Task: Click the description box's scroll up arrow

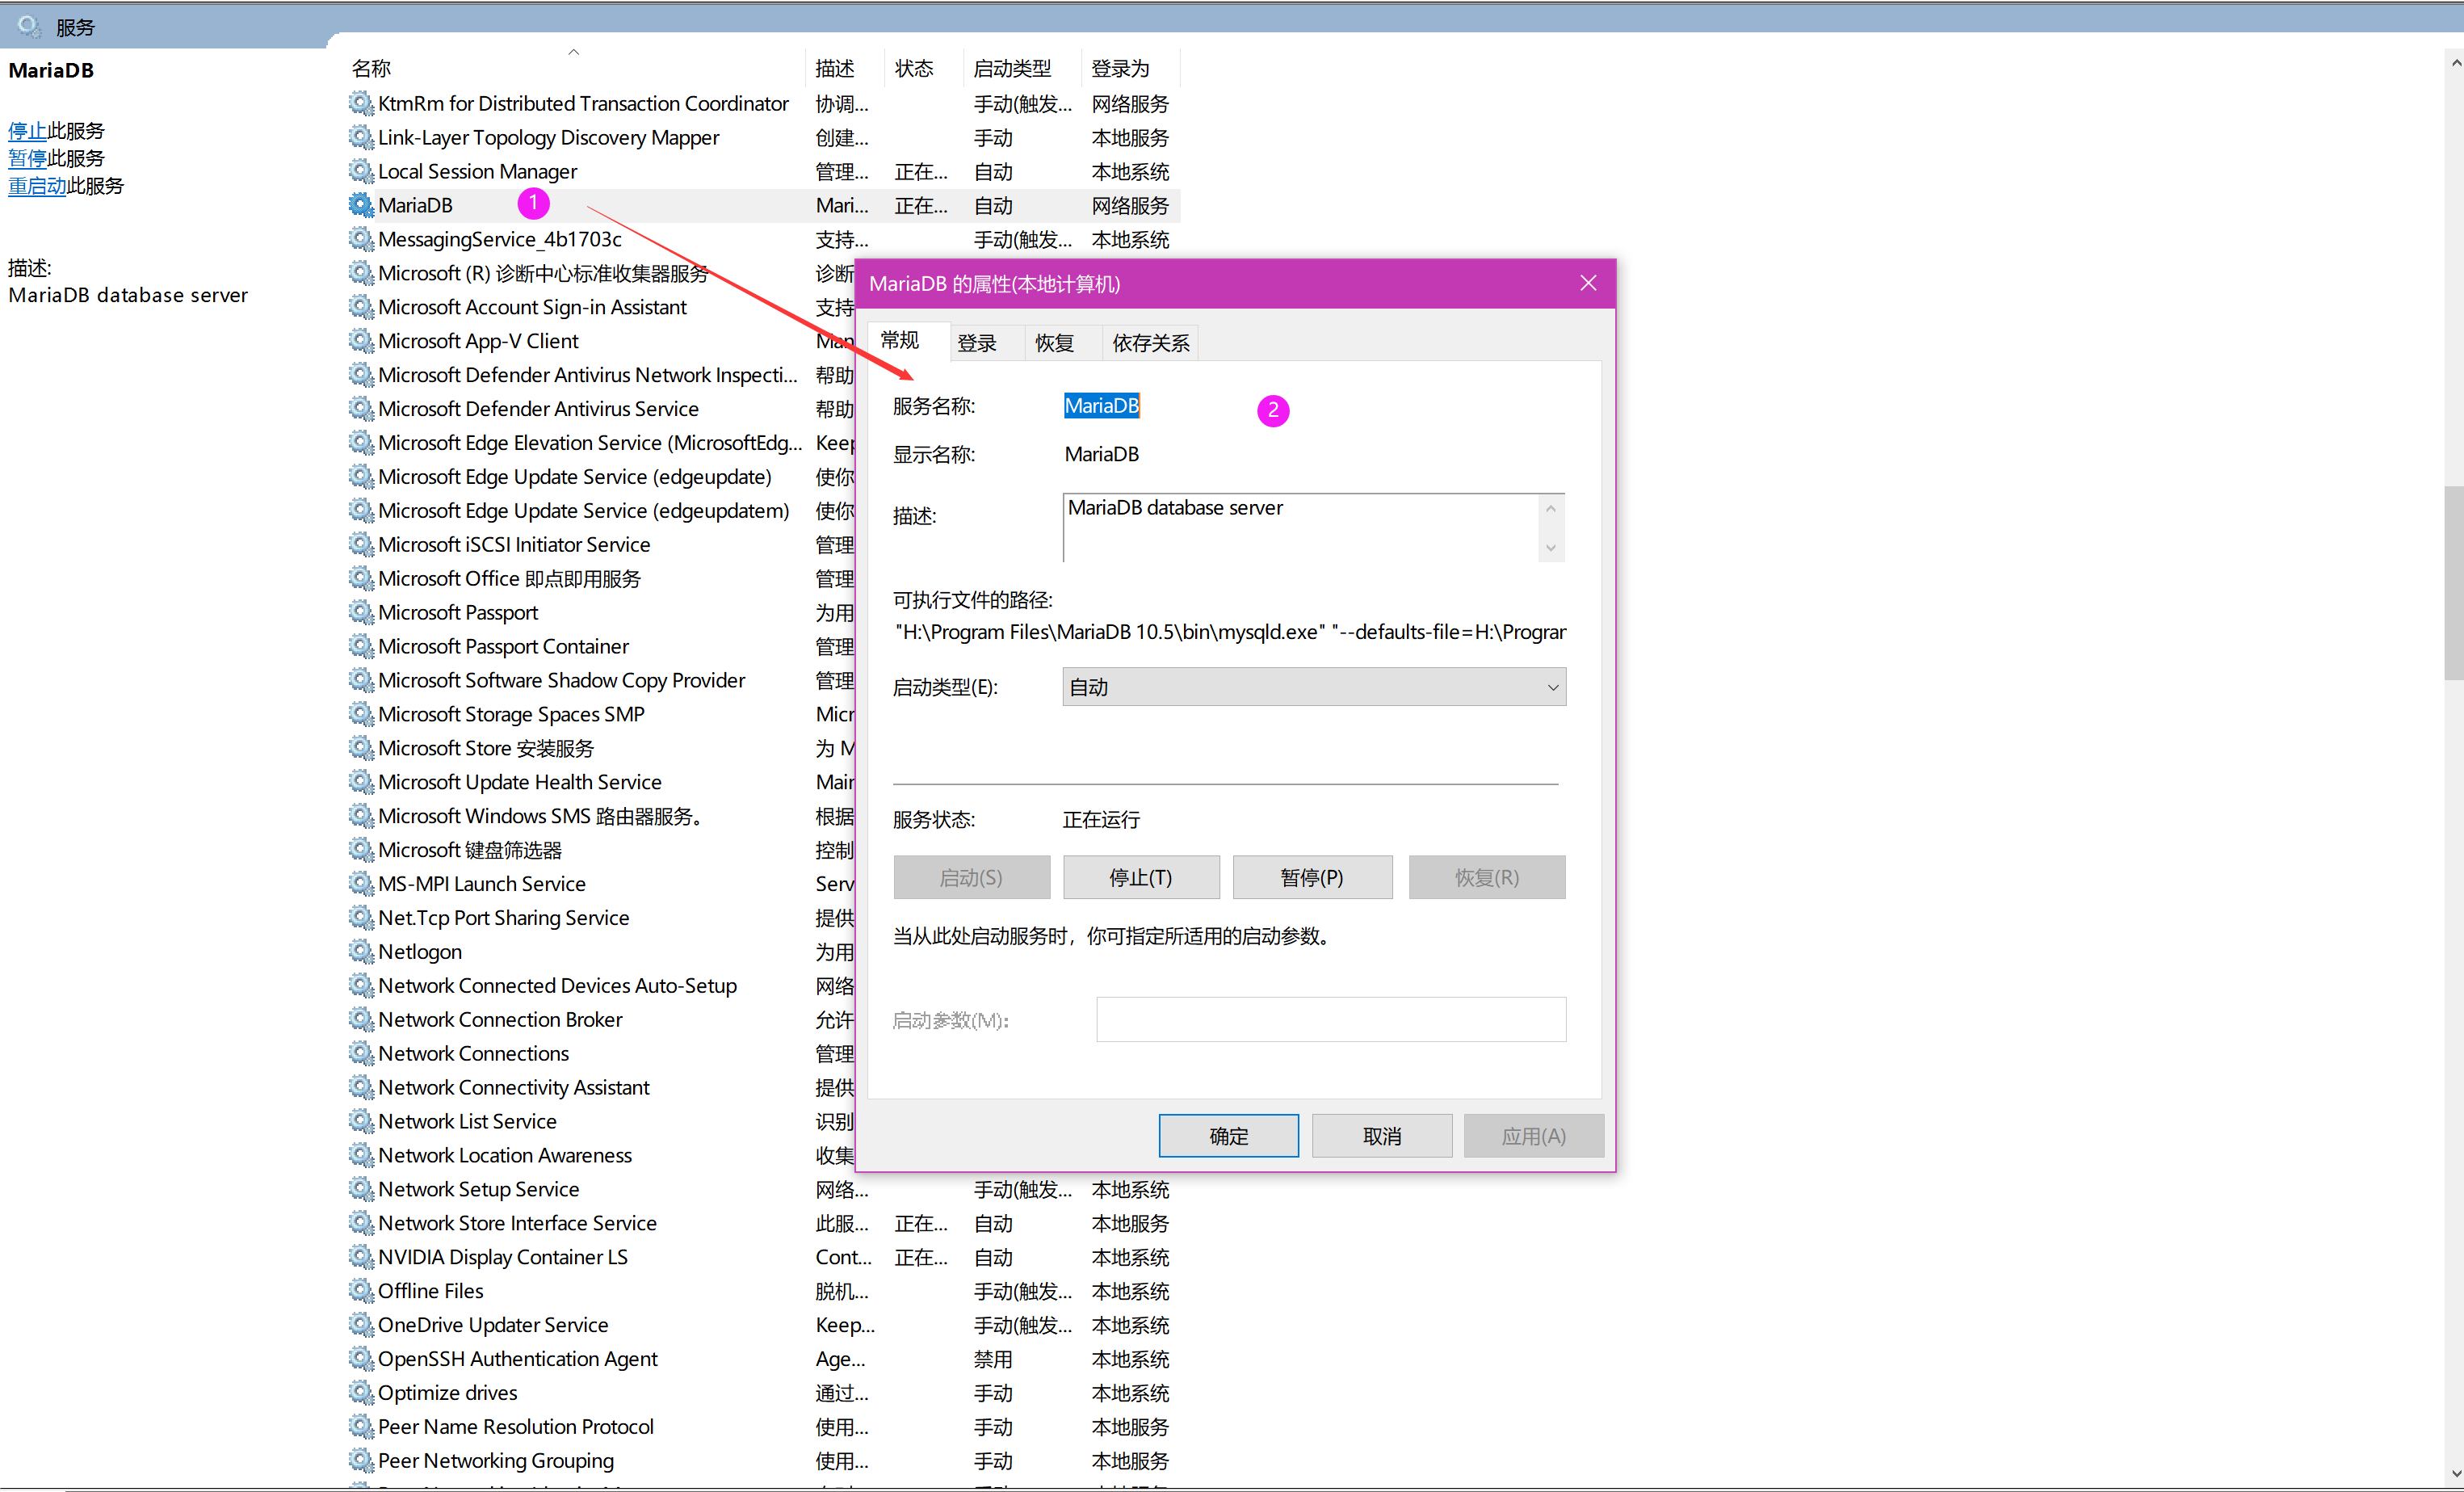Action: (x=1551, y=508)
